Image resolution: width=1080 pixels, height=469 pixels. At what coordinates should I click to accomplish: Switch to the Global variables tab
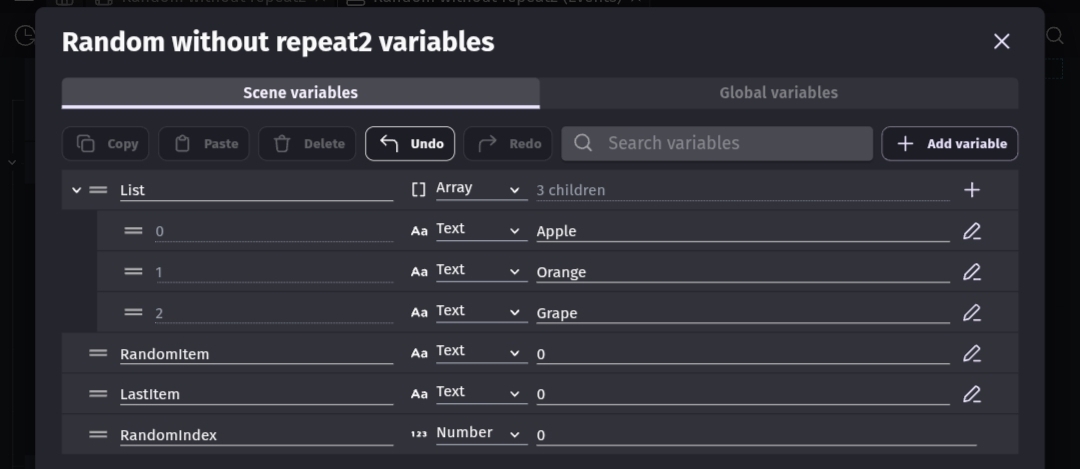(778, 93)
